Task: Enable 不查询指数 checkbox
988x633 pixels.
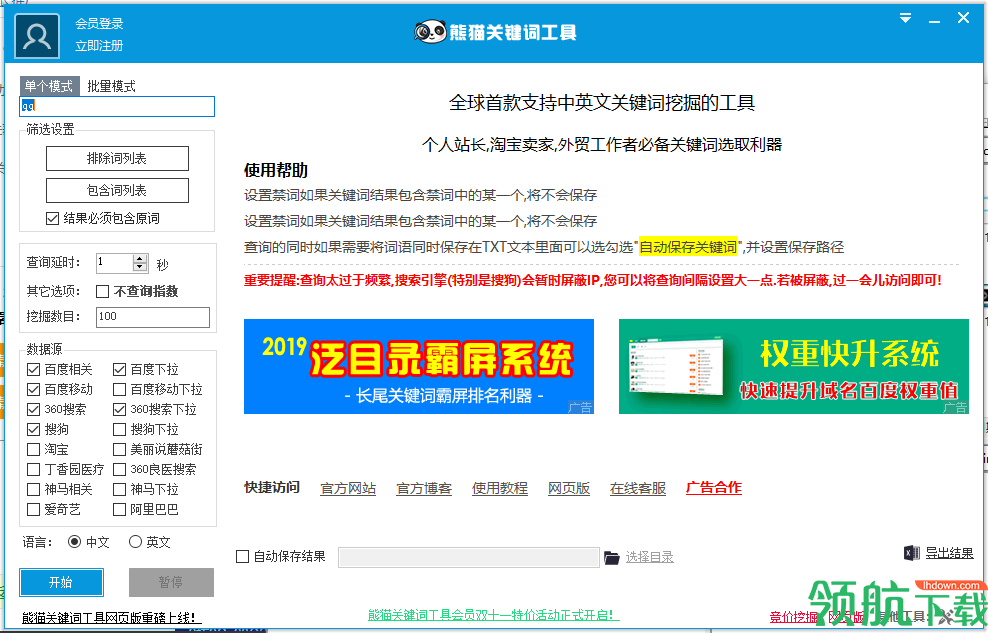Action: point(103,291)
